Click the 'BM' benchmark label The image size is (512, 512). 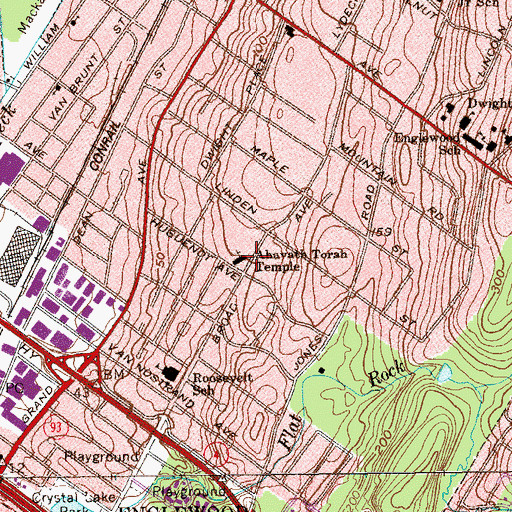pyautogui.click(x=114, y=374)
